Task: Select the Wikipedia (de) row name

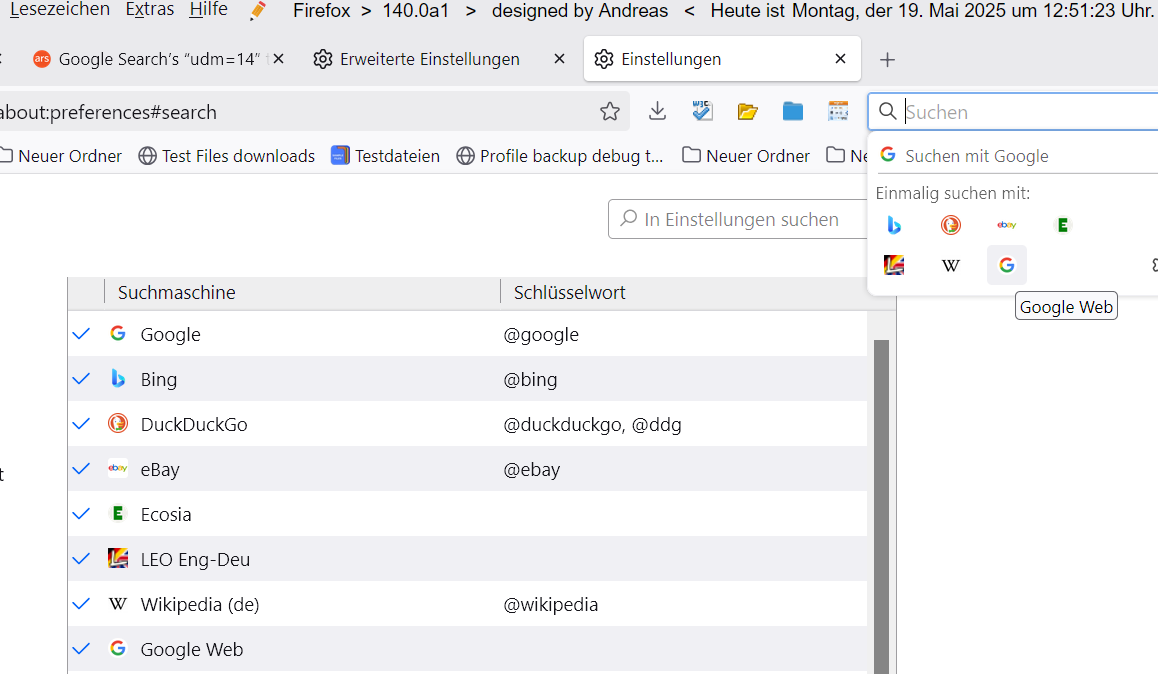Action: [199, 605]
